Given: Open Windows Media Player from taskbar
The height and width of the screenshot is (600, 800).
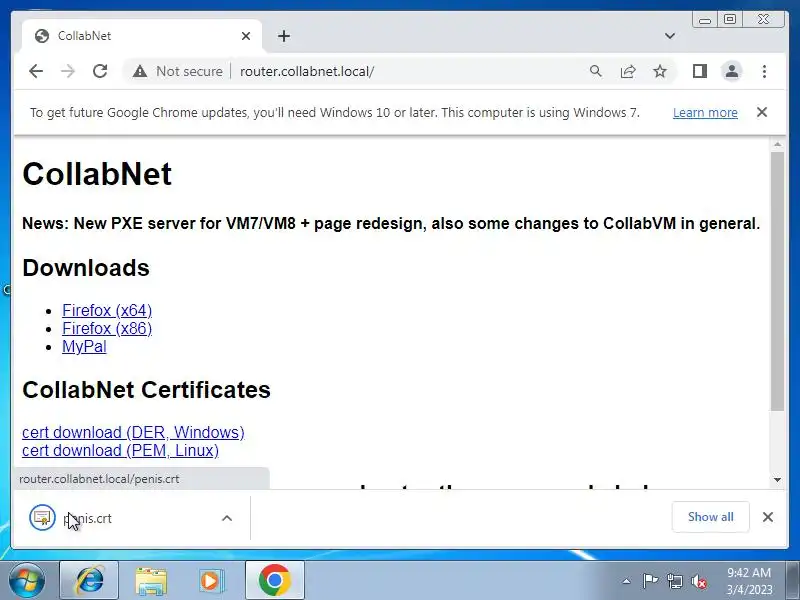Looking at the screenshot, I should tap(211, 580).
